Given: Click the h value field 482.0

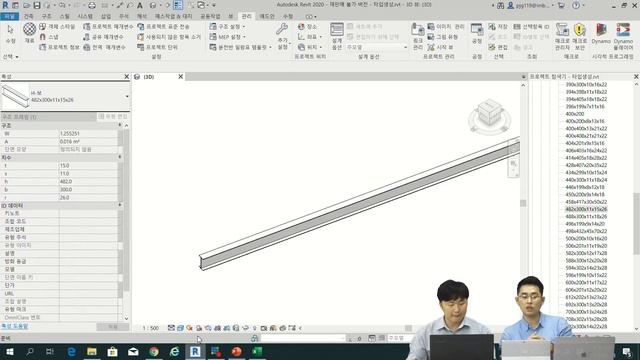Looking at the screenshot, I should click(88, 181).
